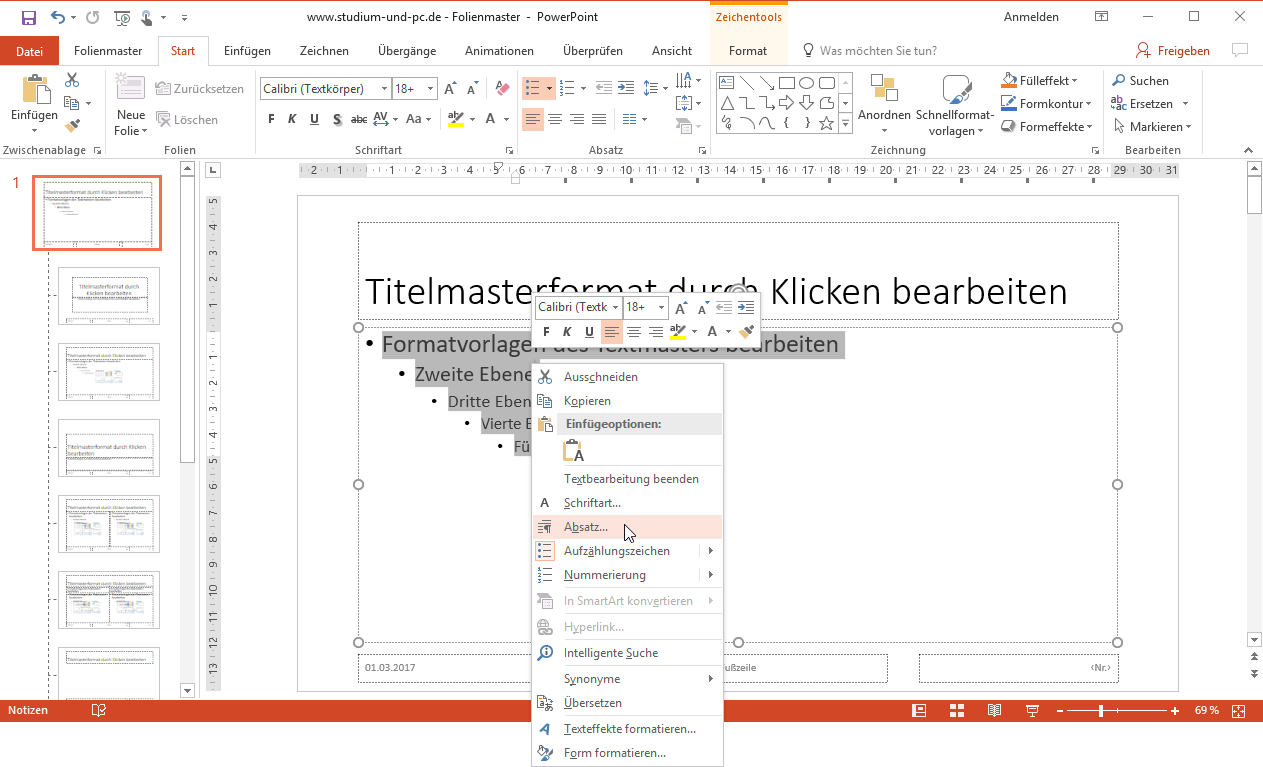Click Anmelden to sign in

pyautogui.click(x=1031, y=17)
